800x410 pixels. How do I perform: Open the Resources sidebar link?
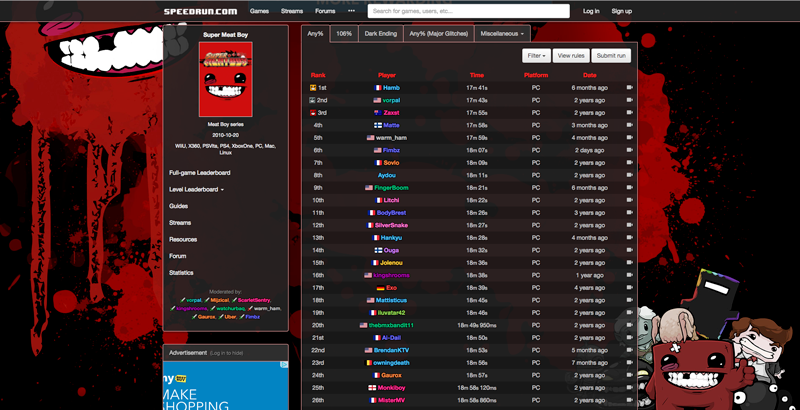[x=183, y=239]
